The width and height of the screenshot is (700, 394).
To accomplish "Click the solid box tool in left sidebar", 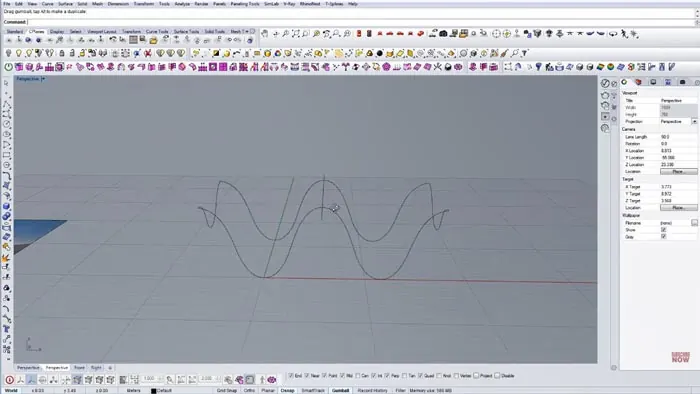I will click(6, 207).
